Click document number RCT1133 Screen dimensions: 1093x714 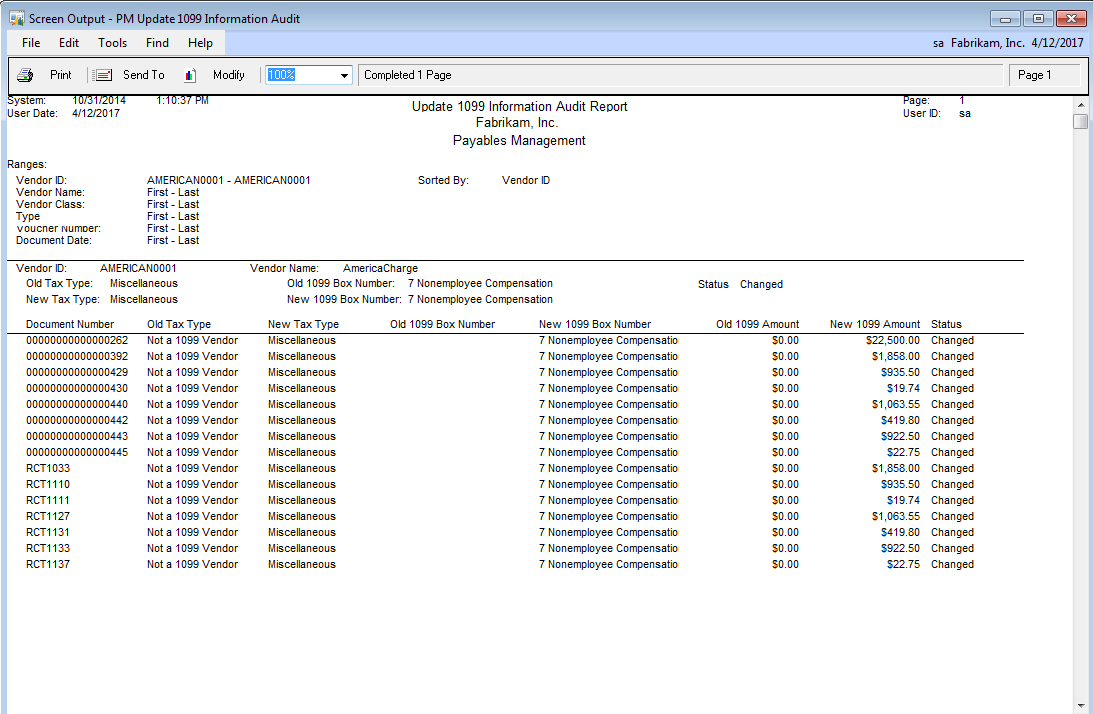(x=48, y=549)
